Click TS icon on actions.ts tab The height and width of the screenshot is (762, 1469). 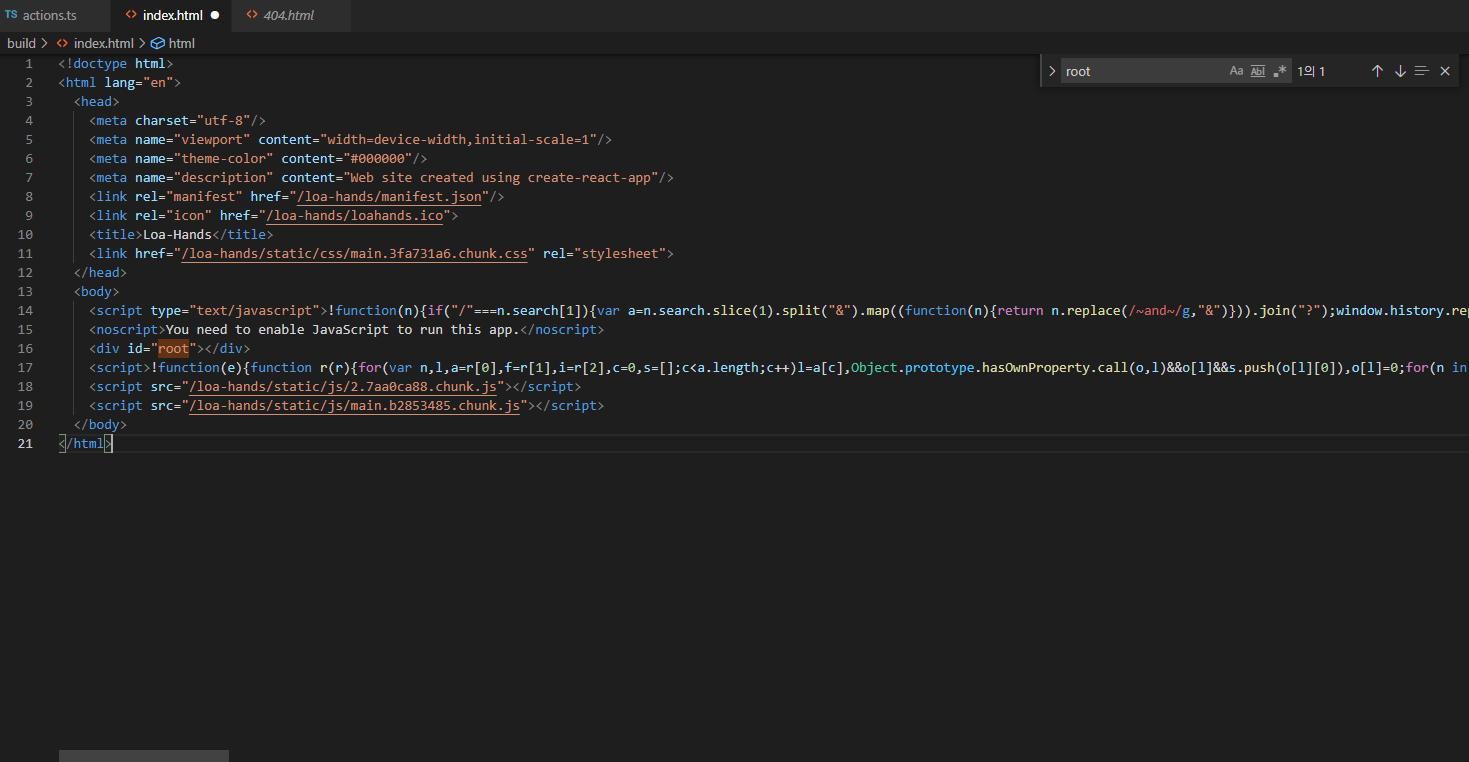point(11,15)
